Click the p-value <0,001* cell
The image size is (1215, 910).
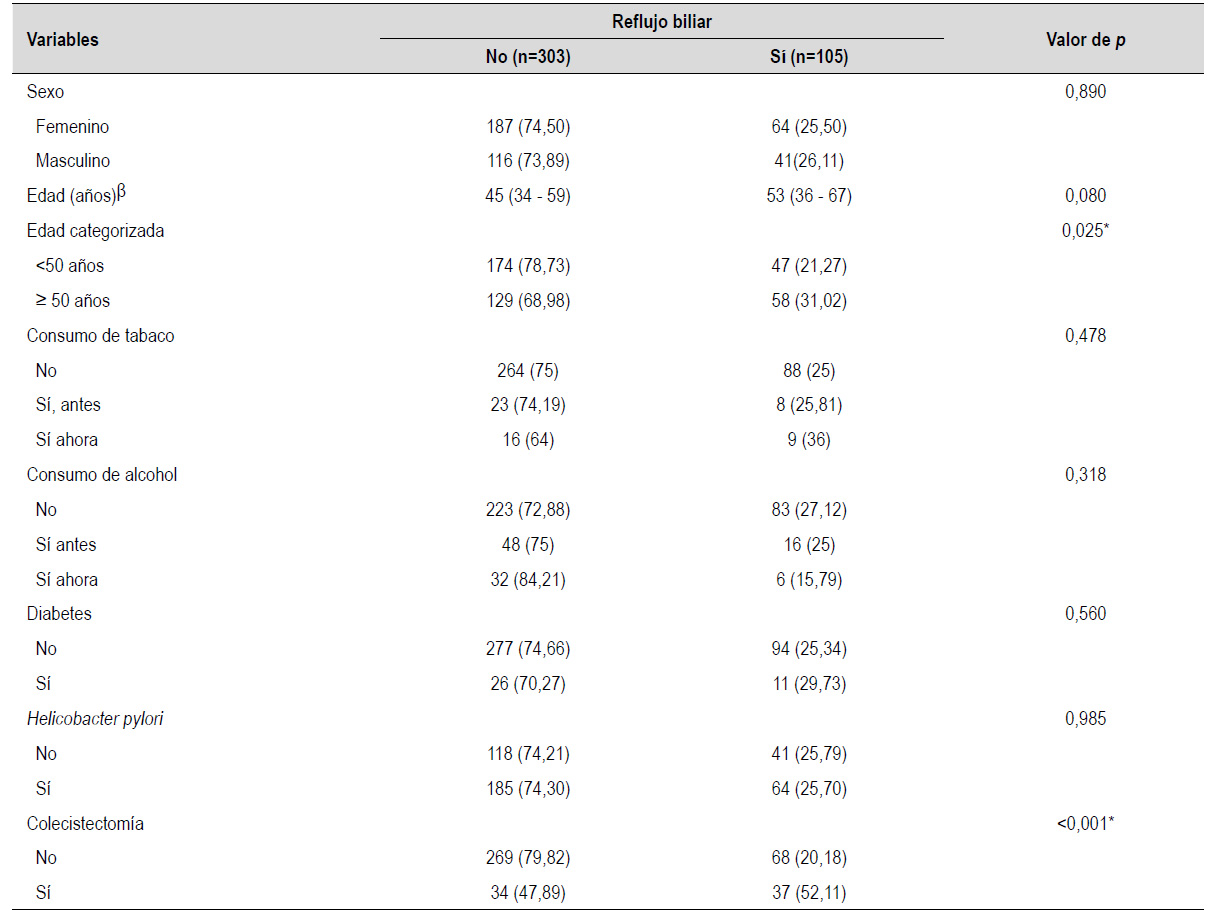click(x=1084, y=824)
